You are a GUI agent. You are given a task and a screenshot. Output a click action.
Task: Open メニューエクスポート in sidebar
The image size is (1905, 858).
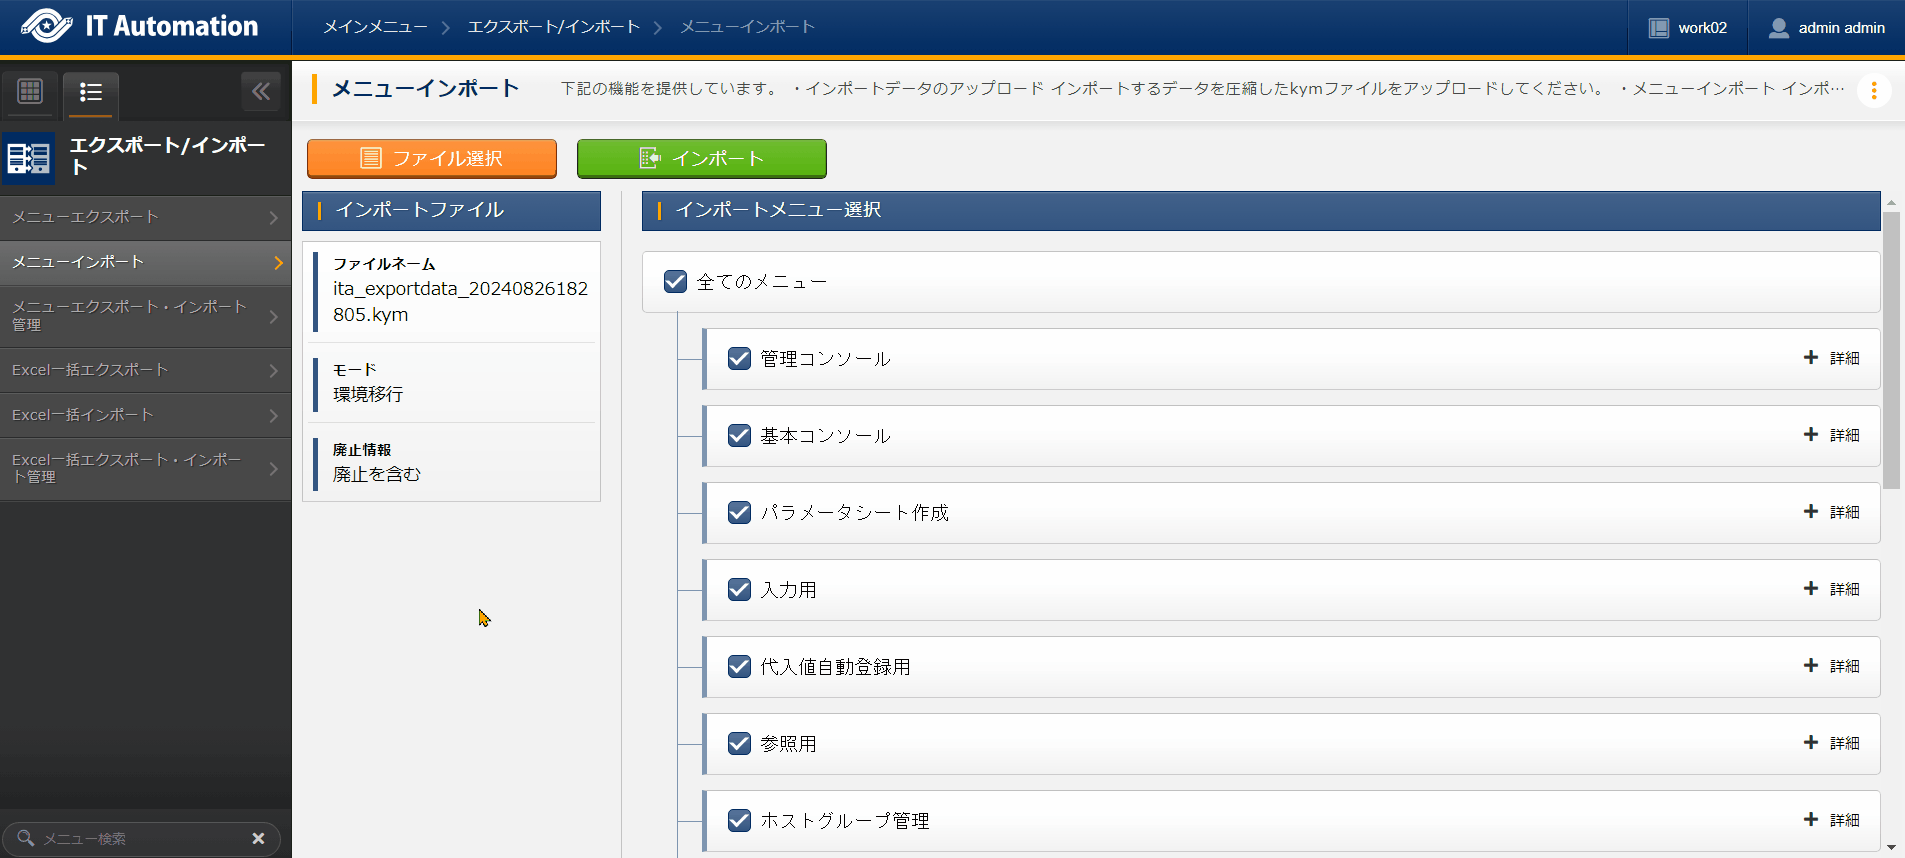(x=145, y=217)
